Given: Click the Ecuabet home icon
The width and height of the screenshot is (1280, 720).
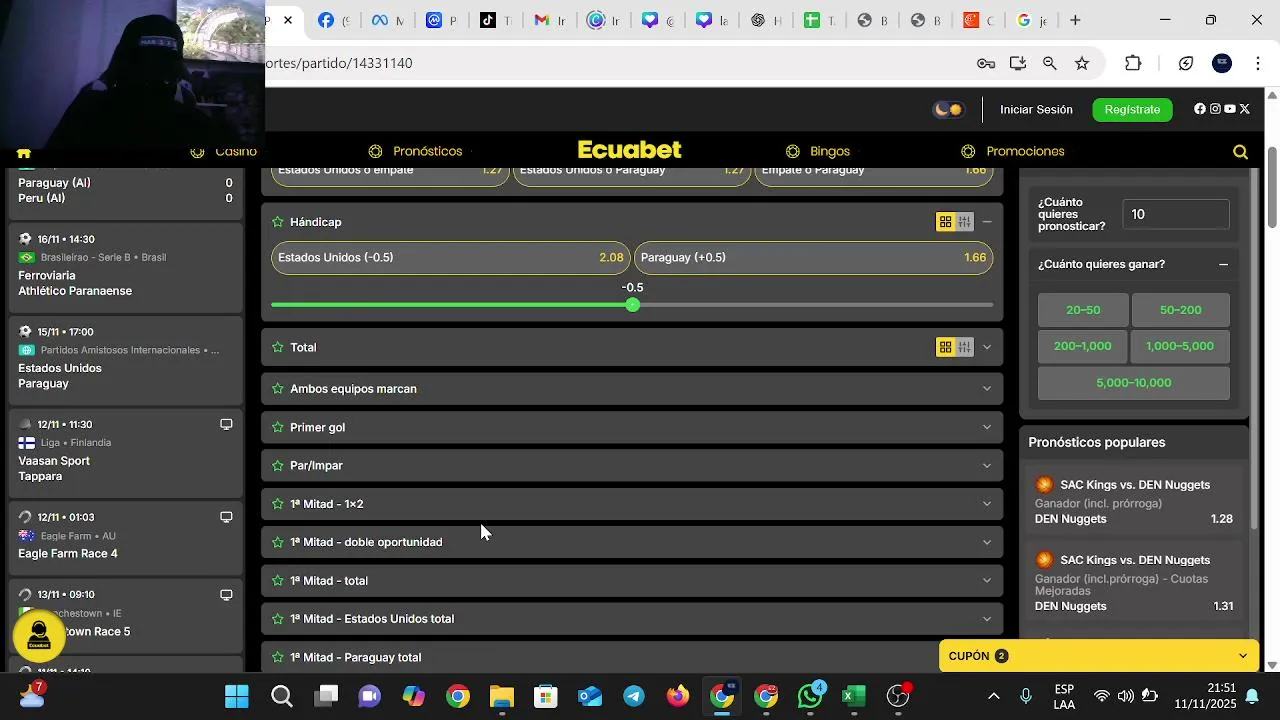Looking at the screenshot, I should (x=24, y=153).
